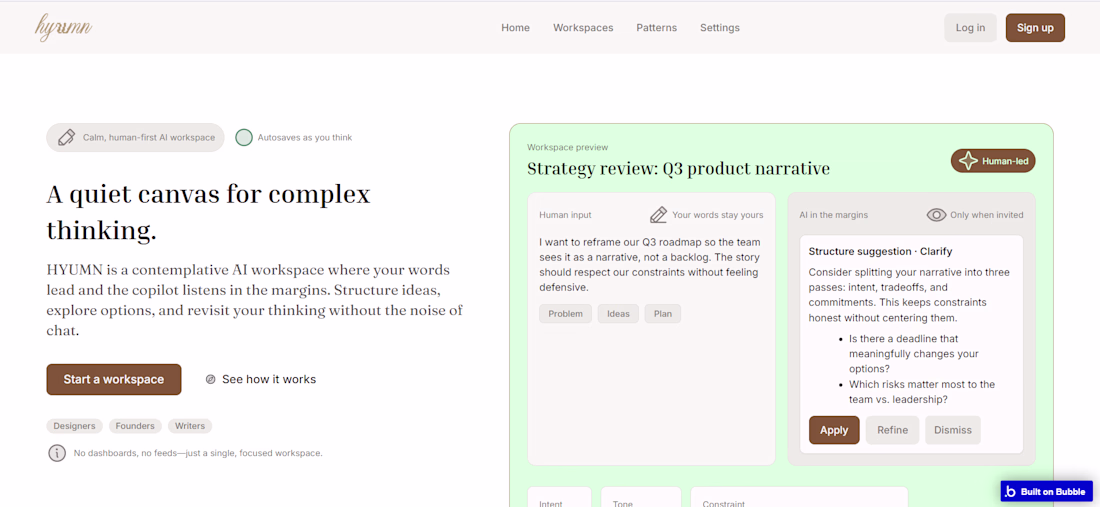Go to the Workspaces page
This screenshot has width=1100, height=507.
[x=583, y=28]
